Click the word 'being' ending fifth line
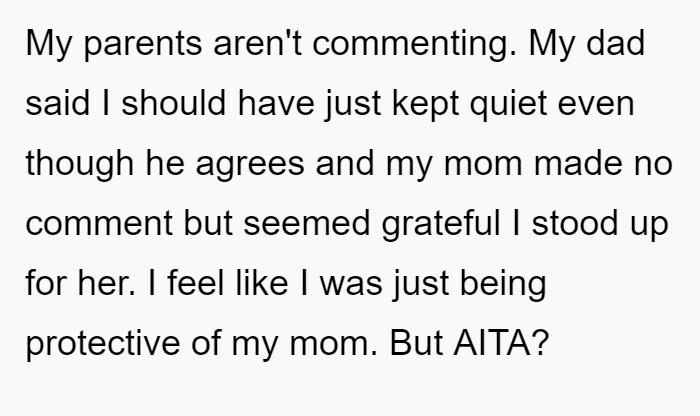This screenshot has height=416, width=700. (x=503, y=284)
